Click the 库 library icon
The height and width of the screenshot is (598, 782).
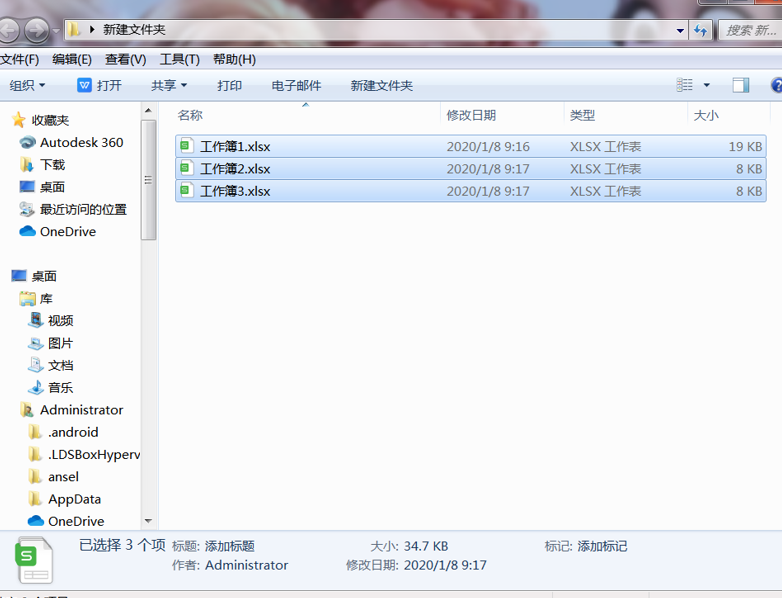click(x=27, y=298)
